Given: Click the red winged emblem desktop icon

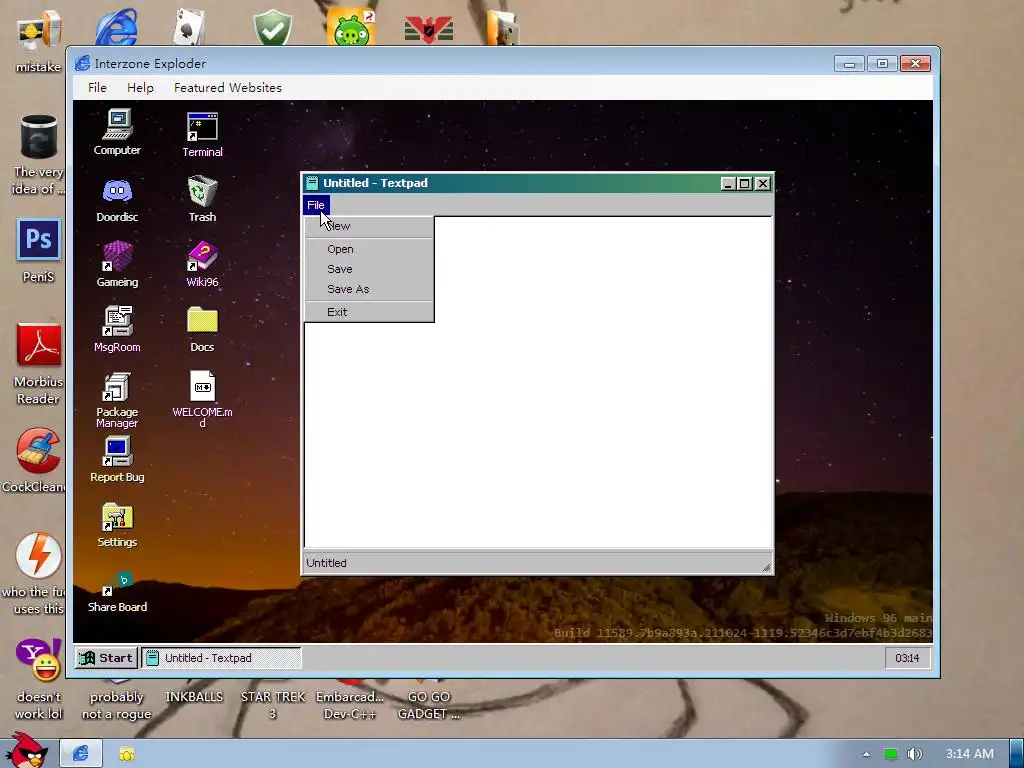Looking at the screenshot, I should coord(429,29).
